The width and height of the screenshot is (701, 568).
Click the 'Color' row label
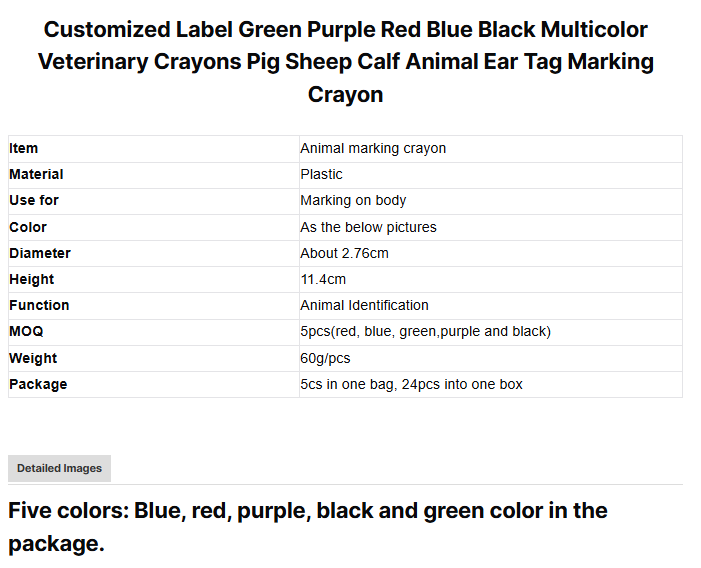pyautogui.click(x=28, y=227)
